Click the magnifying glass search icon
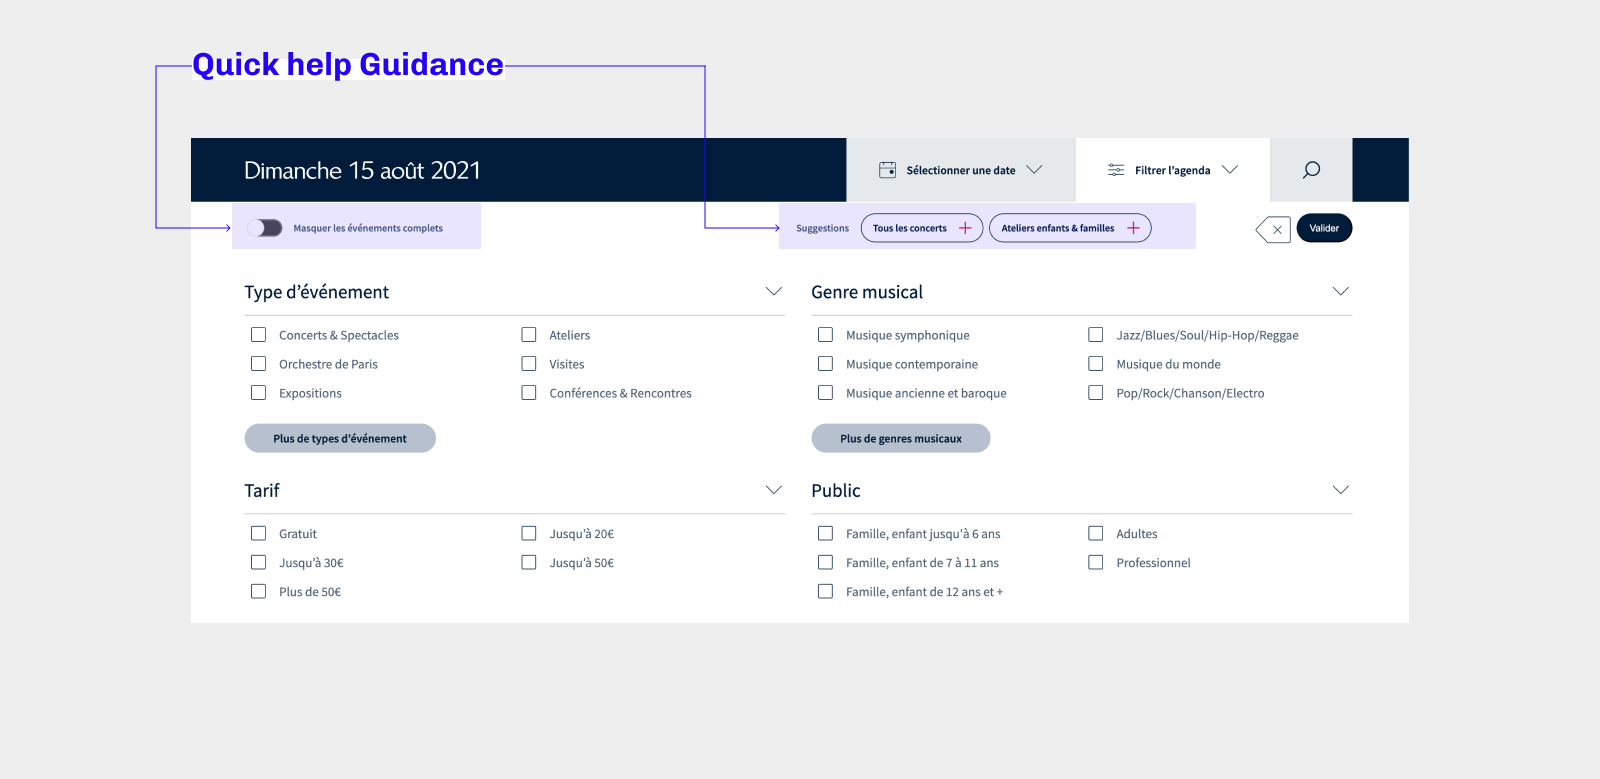Screen dimensions: 1600x779 click(1311, 170)
